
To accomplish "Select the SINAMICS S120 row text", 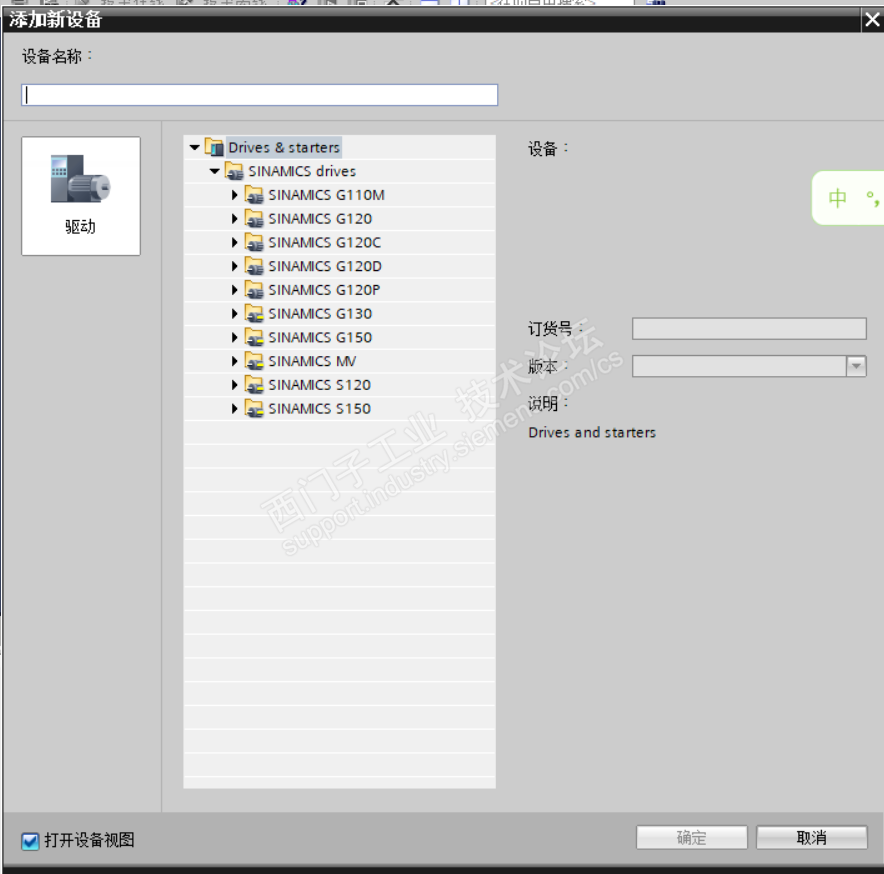I will [x=320, y=385].
